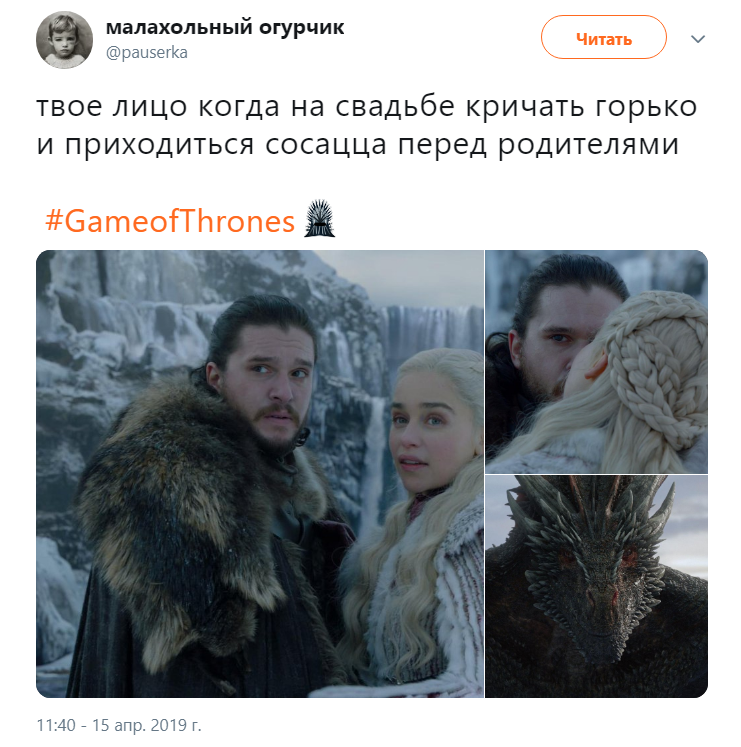
Task: Click the Читать follow button
Action: pyautogui.click(x=603, y=38)
